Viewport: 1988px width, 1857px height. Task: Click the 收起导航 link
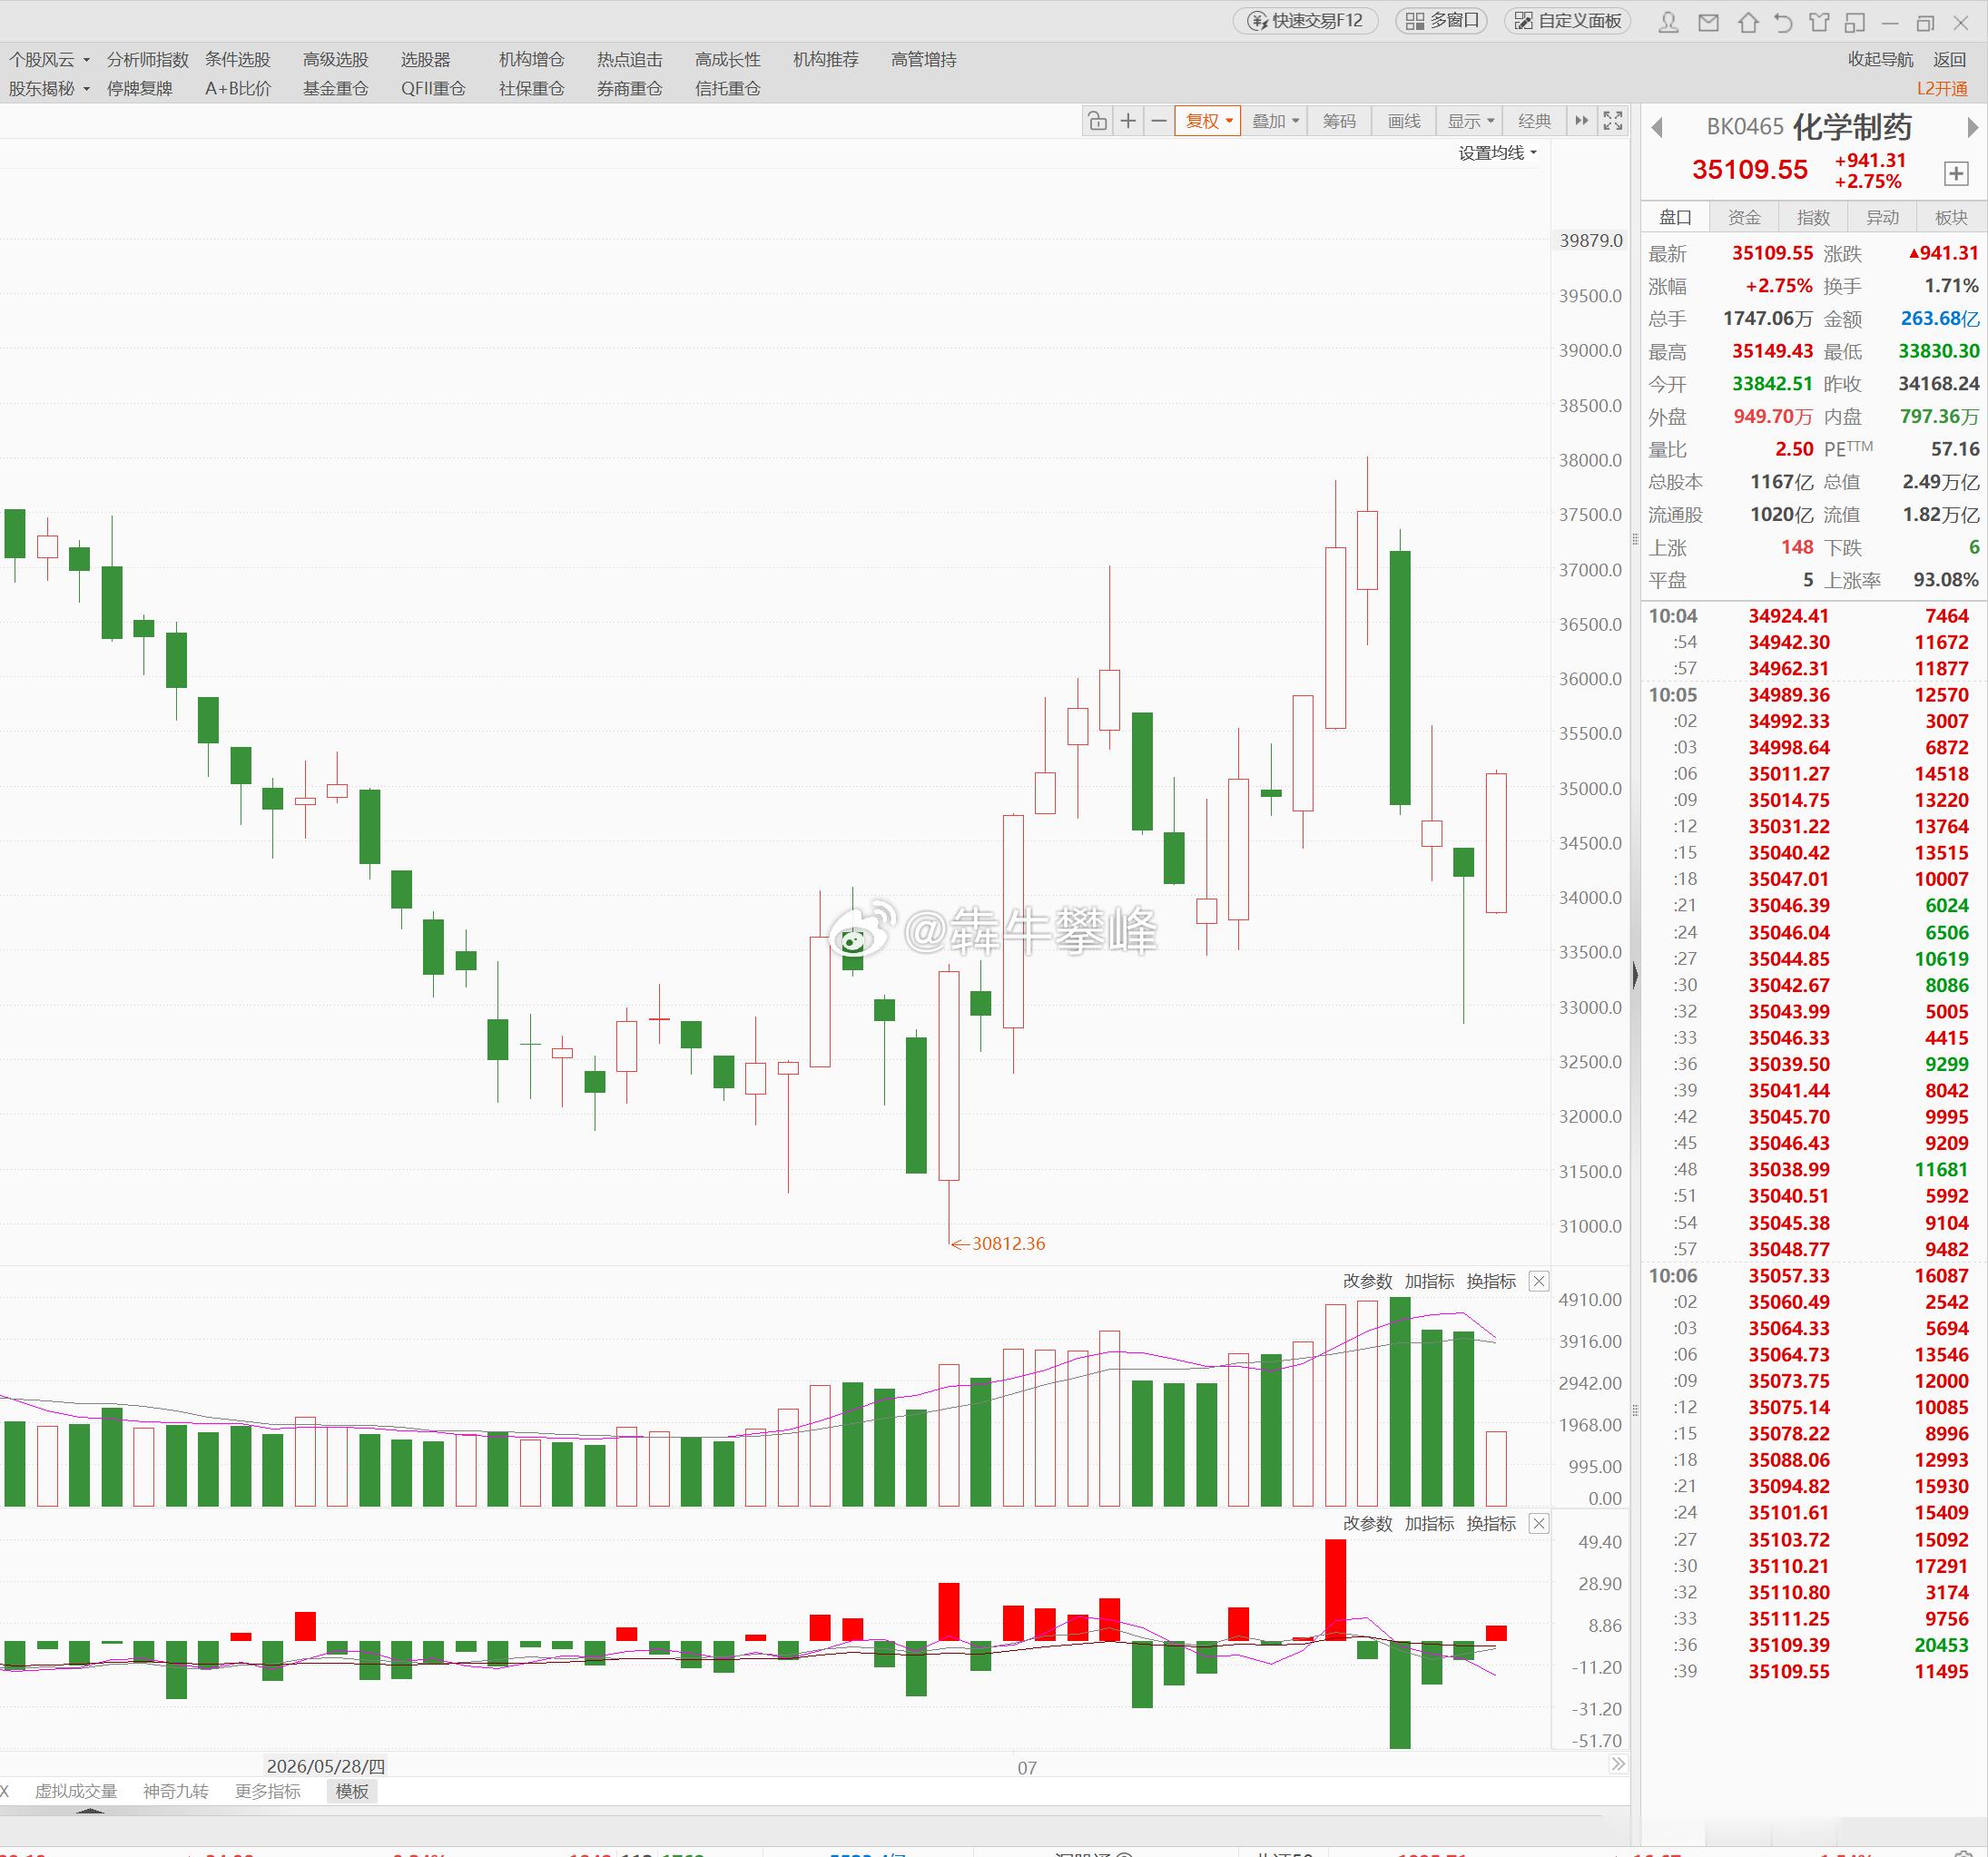[1880, 59]
